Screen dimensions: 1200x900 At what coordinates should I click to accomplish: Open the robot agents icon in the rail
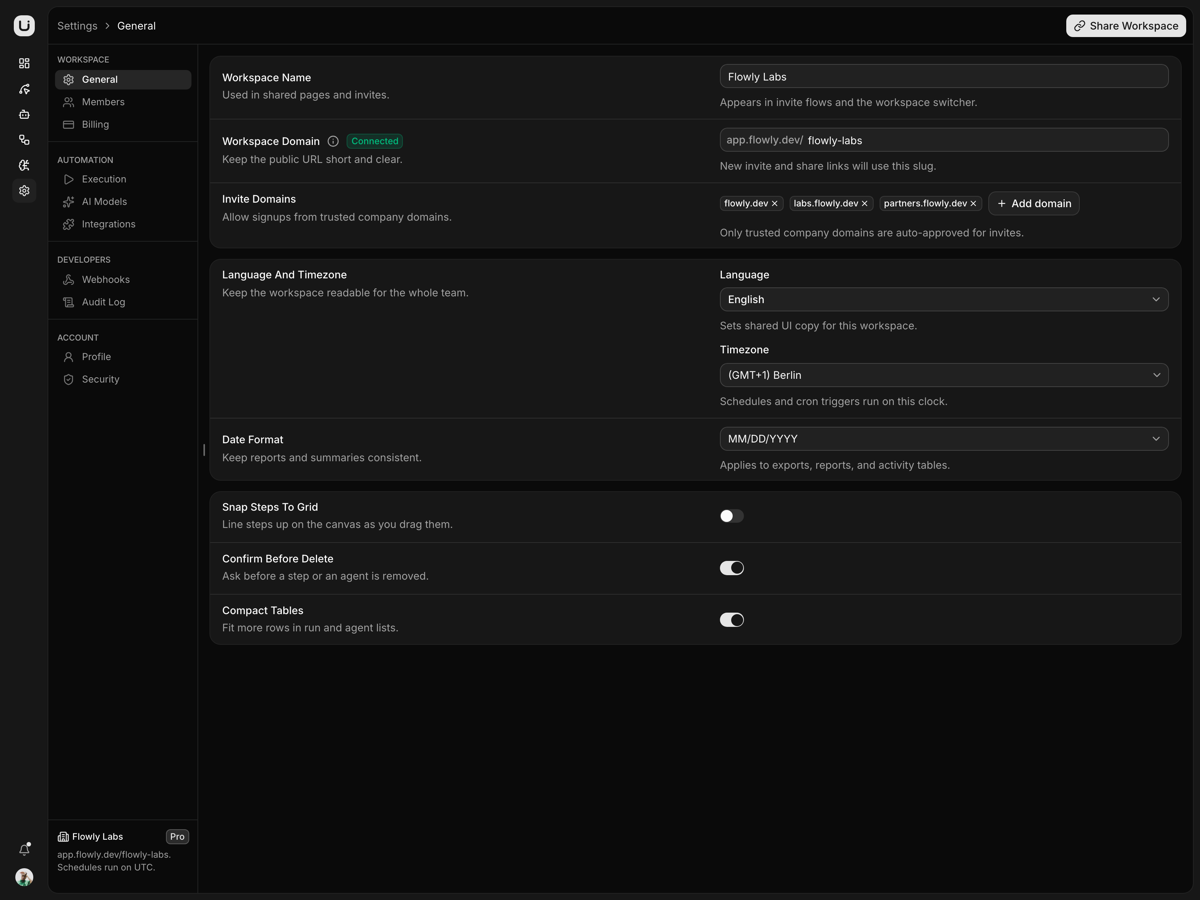[24, 114]
